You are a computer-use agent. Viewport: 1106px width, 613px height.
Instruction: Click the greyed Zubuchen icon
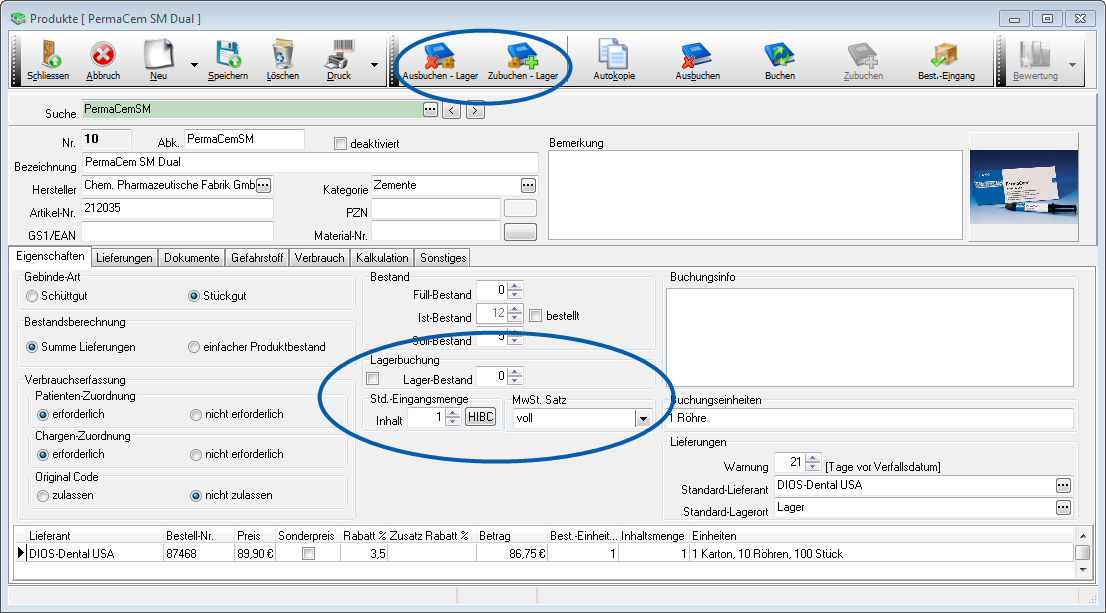pyautogui.click(x=863, y=55)
